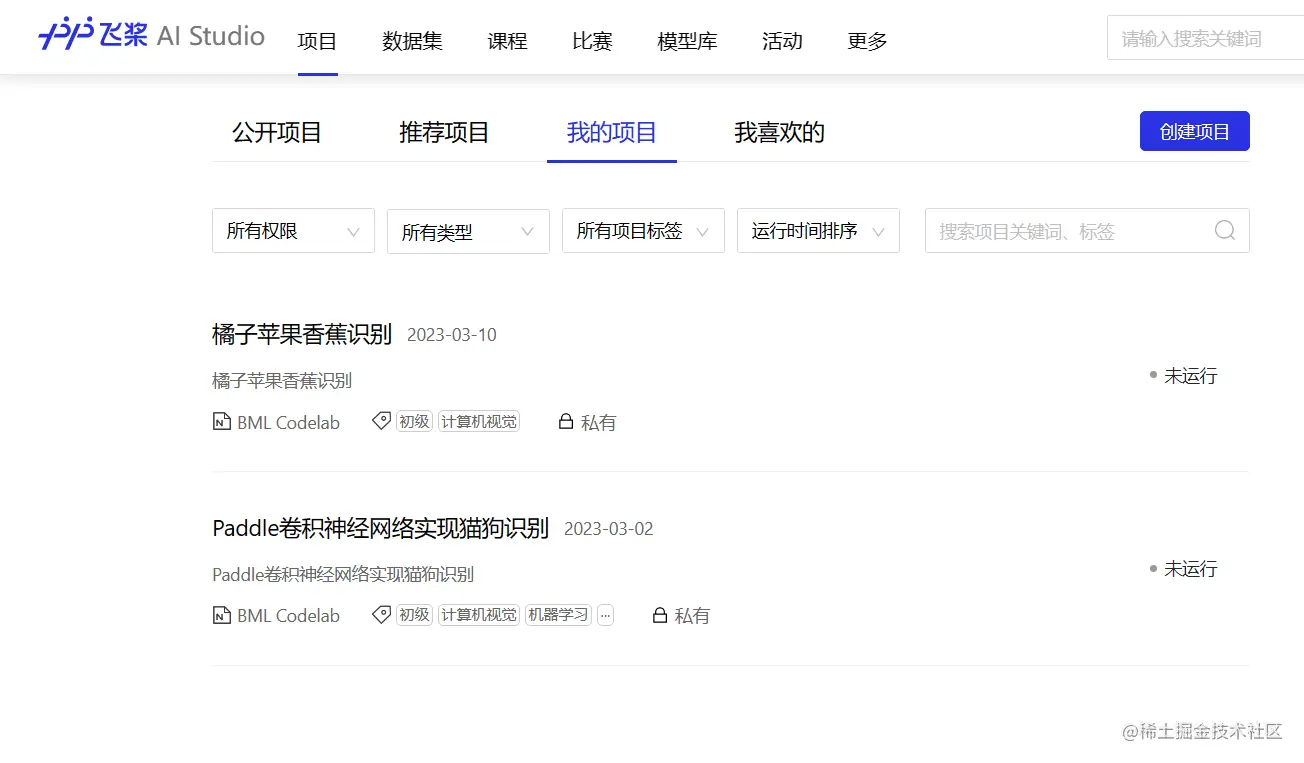
Task: Click BML Codelab label in 橘子苹果香蕉识别 row
Action: pyautogui.click(x=288, y=423)
